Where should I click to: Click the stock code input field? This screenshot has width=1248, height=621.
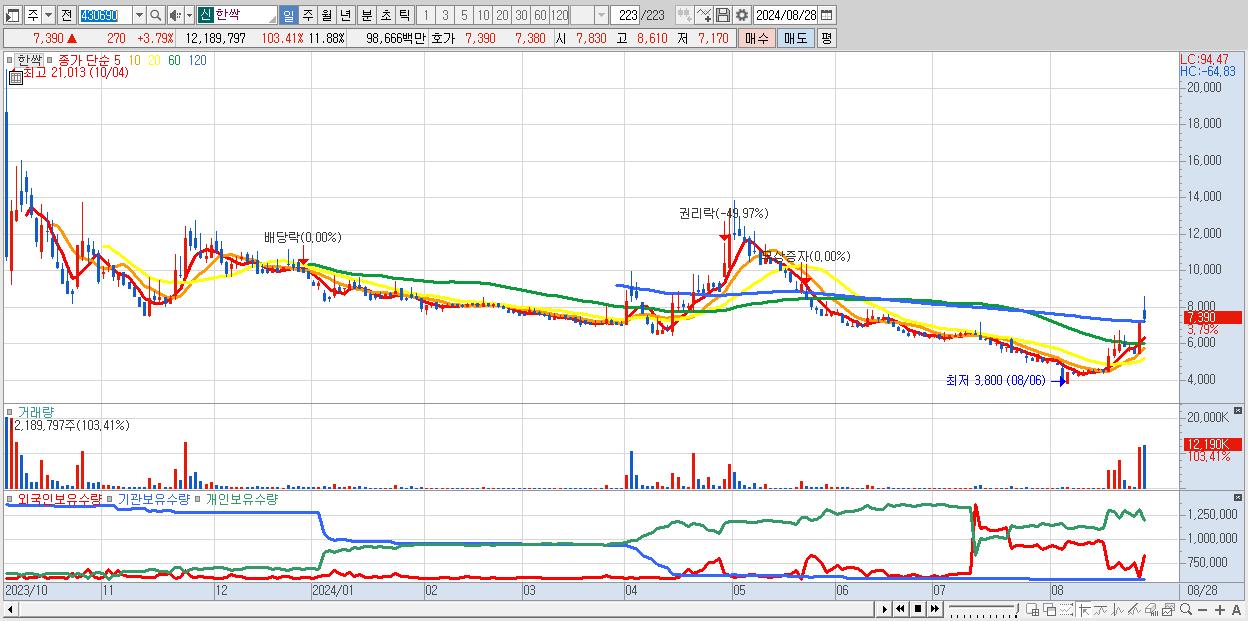tap(105, 15)
